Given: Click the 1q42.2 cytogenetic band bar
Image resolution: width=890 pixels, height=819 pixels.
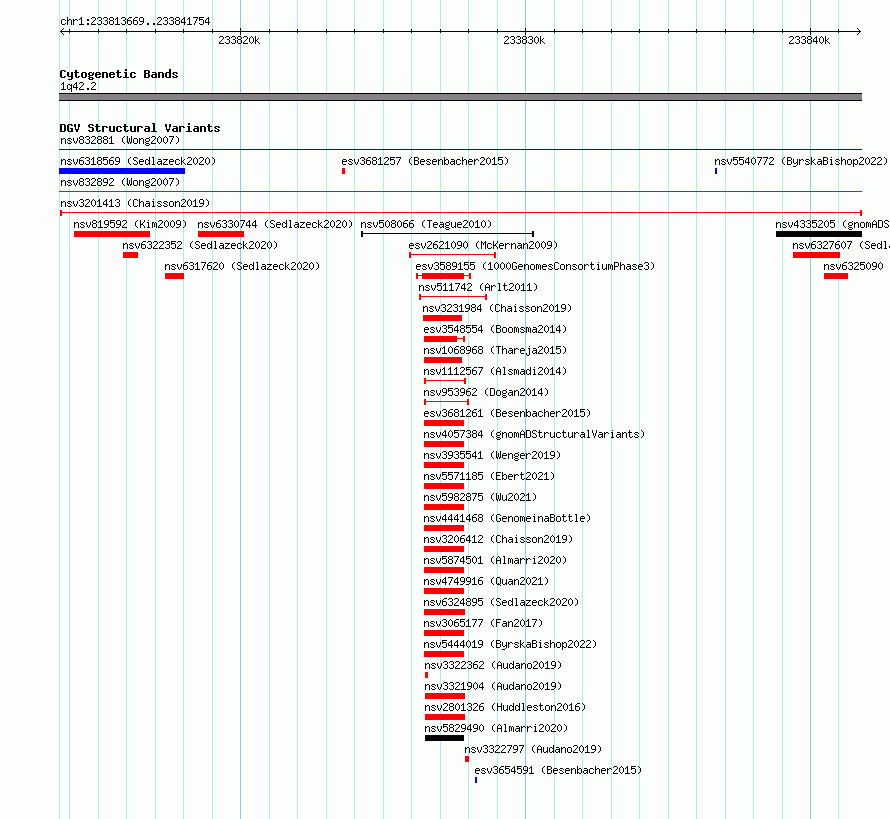Looking at the screenshot, I should 460,97.
